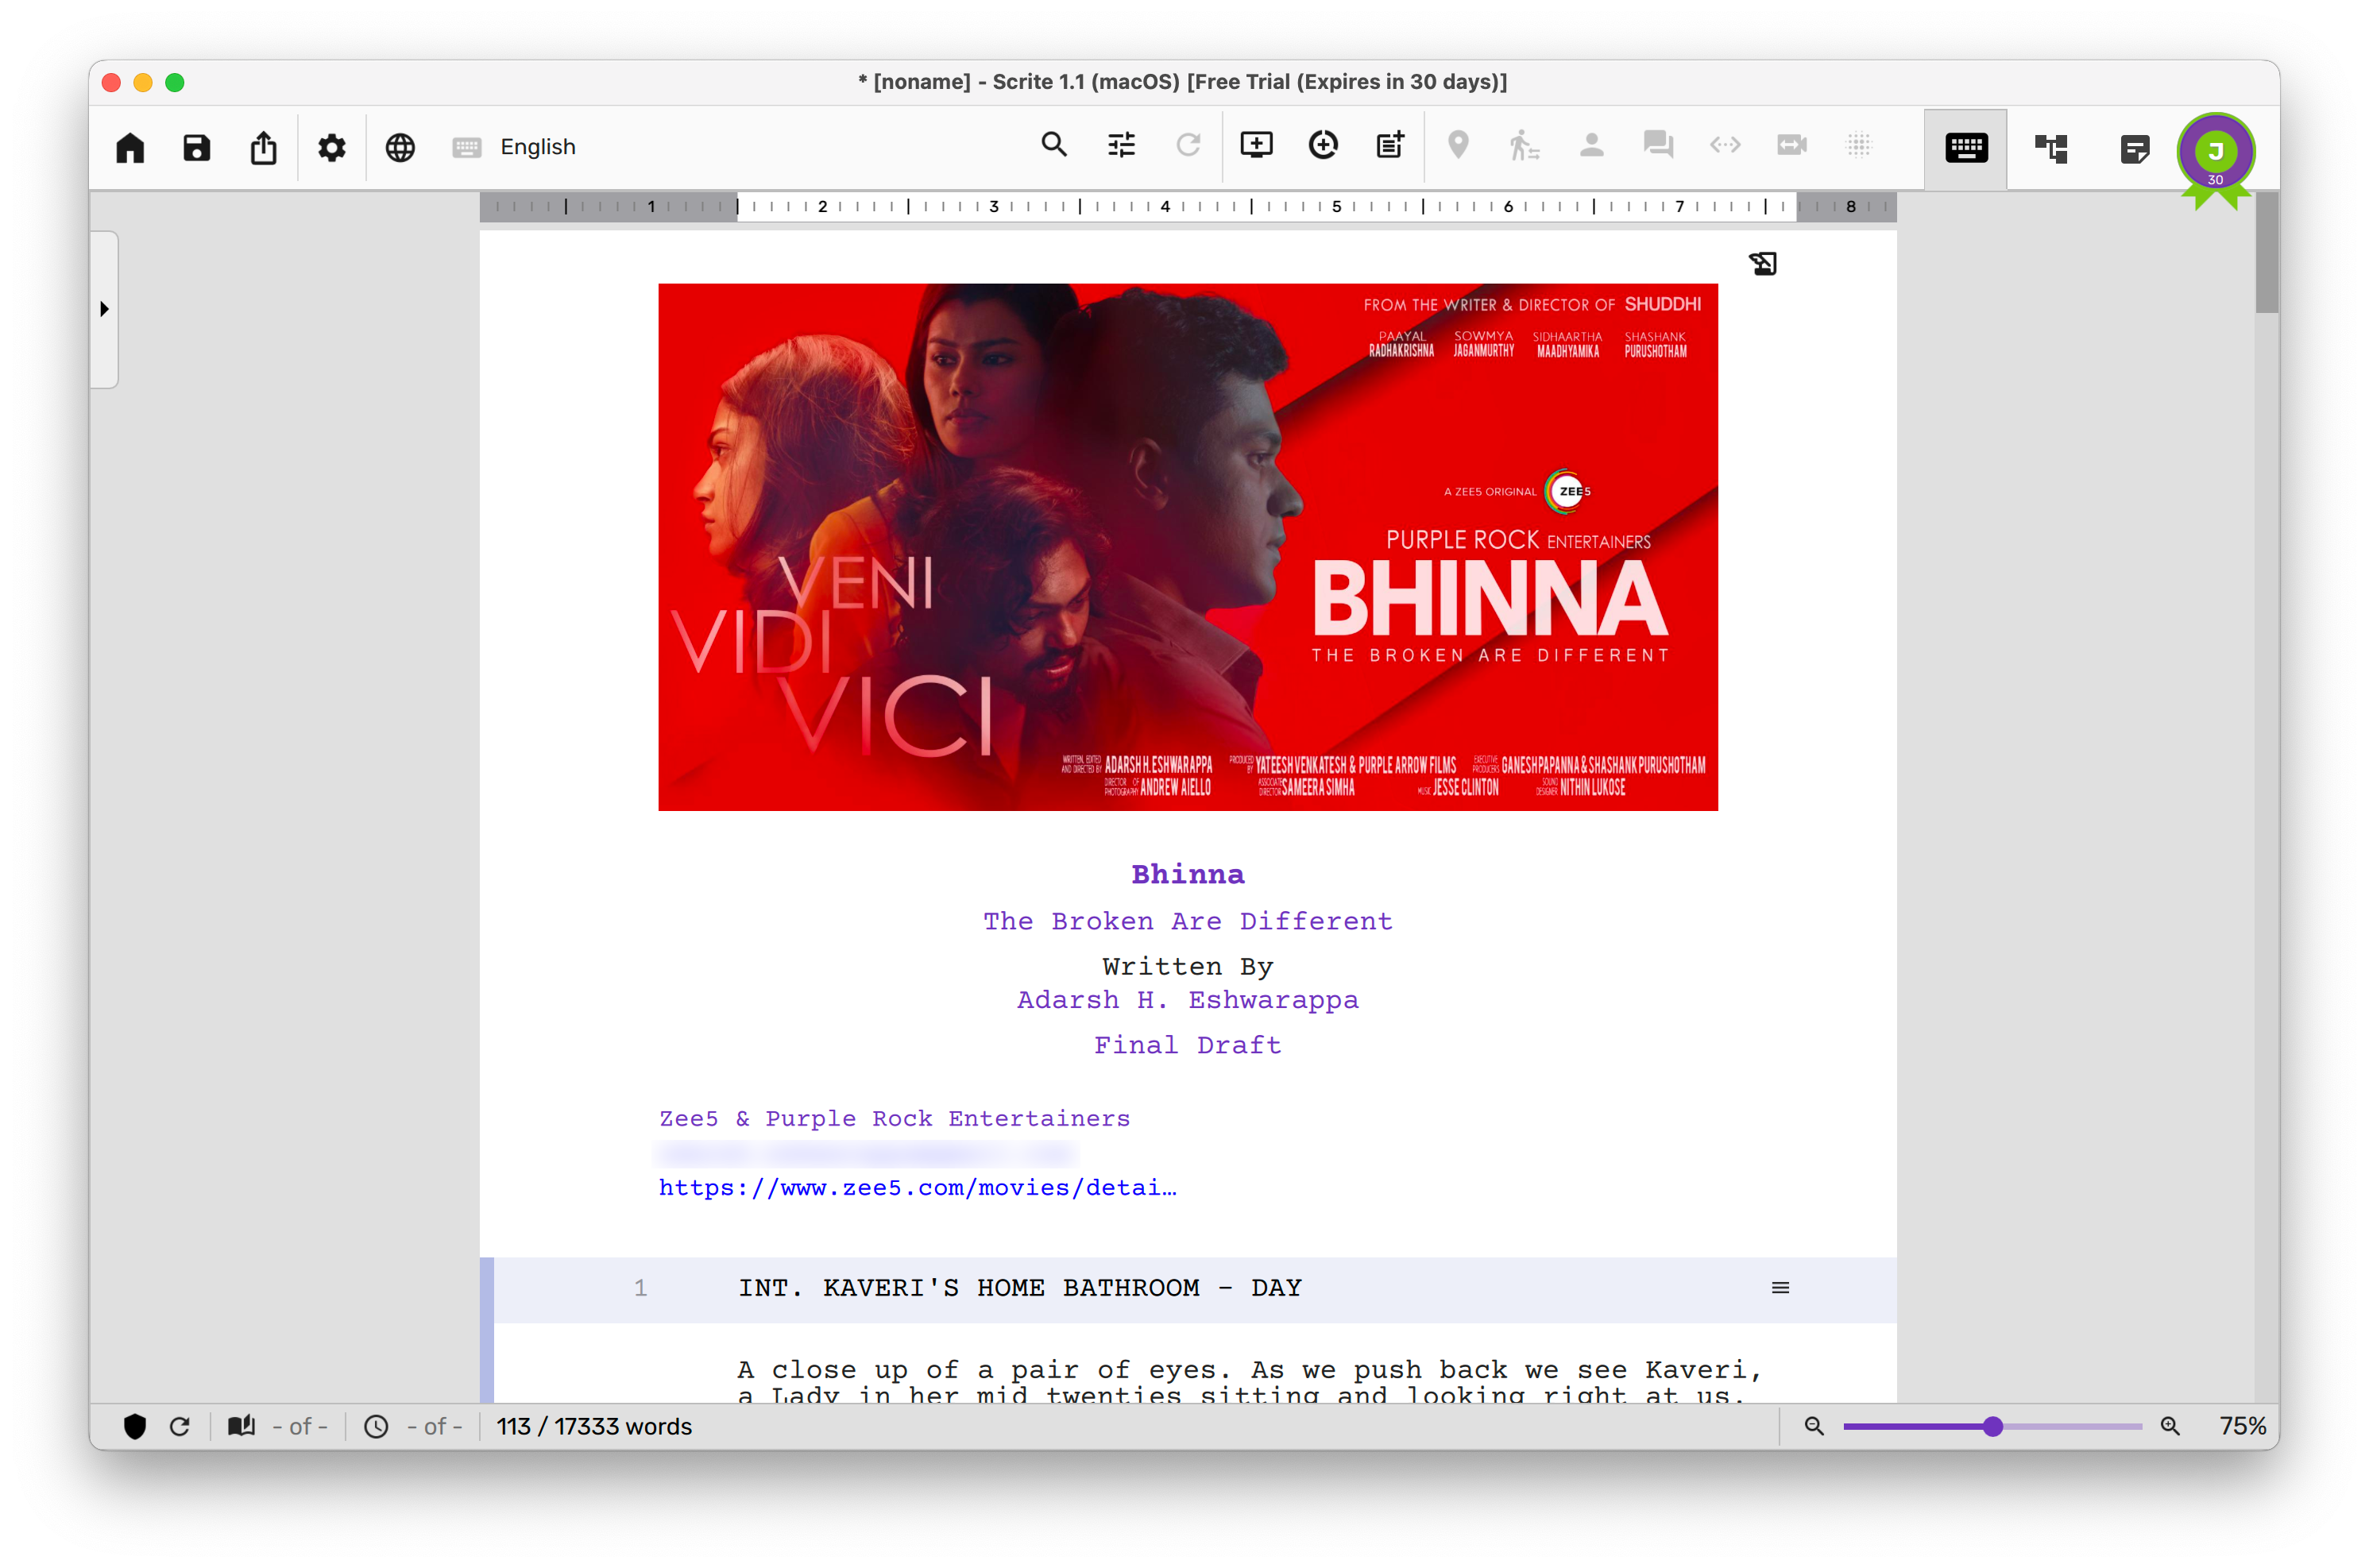Select the Shot camera icon

(x=1792, y=145)
